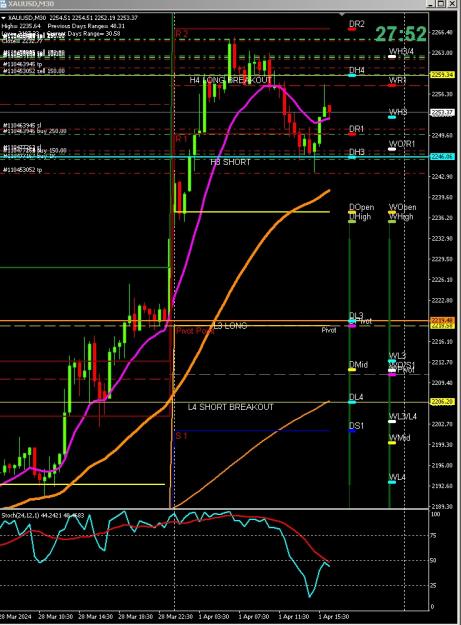Image resolution: width=461 pixels, height=625 pixels.
Task: Click the green 27:52 candle countdown timer
Action: click(401, 33)
